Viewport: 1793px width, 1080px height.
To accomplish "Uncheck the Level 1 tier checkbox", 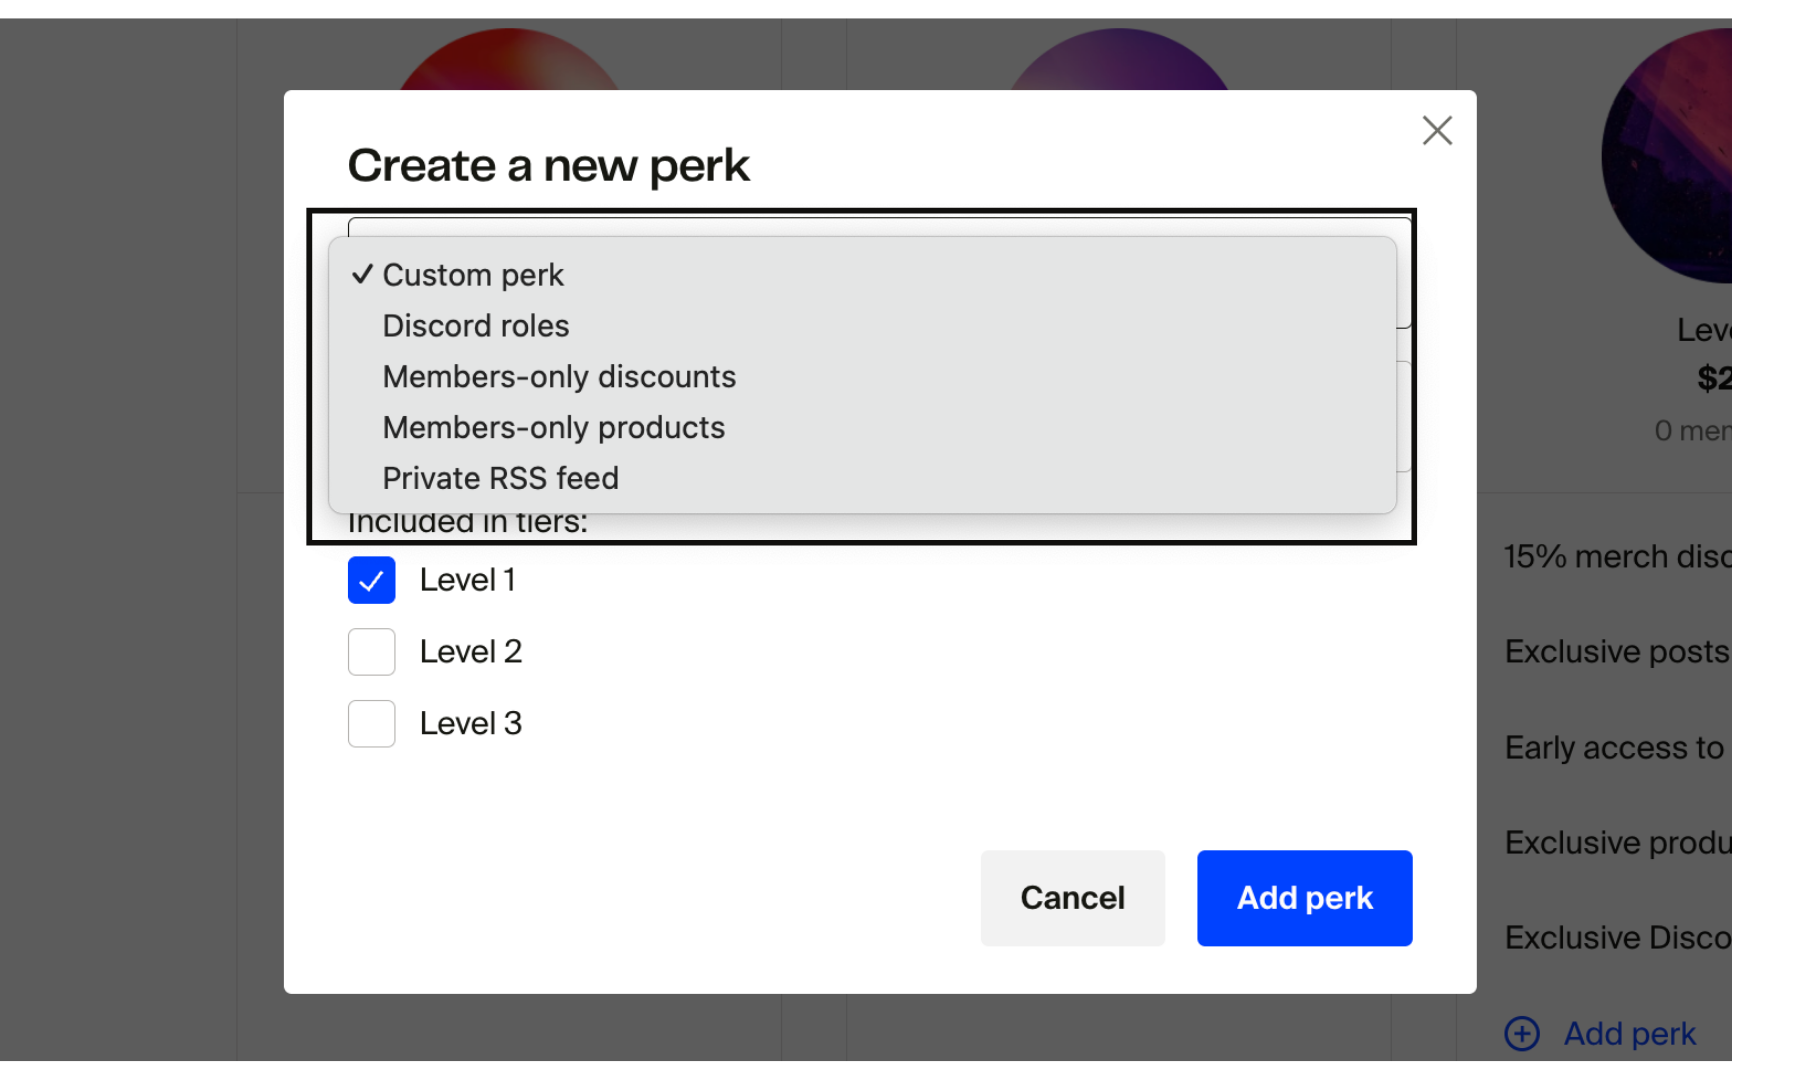I will tap(371, 579).
